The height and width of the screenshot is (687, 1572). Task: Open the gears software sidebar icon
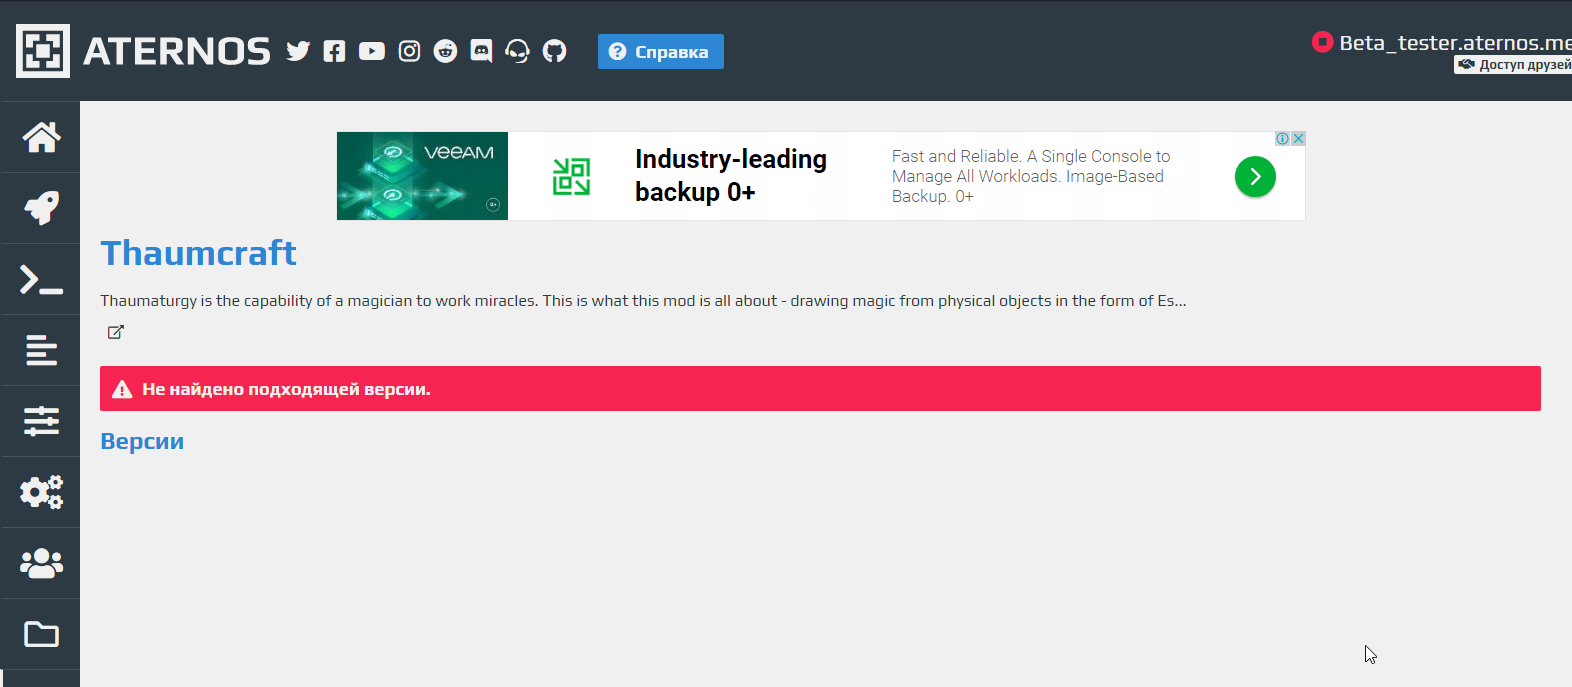[x=41, y=492]
